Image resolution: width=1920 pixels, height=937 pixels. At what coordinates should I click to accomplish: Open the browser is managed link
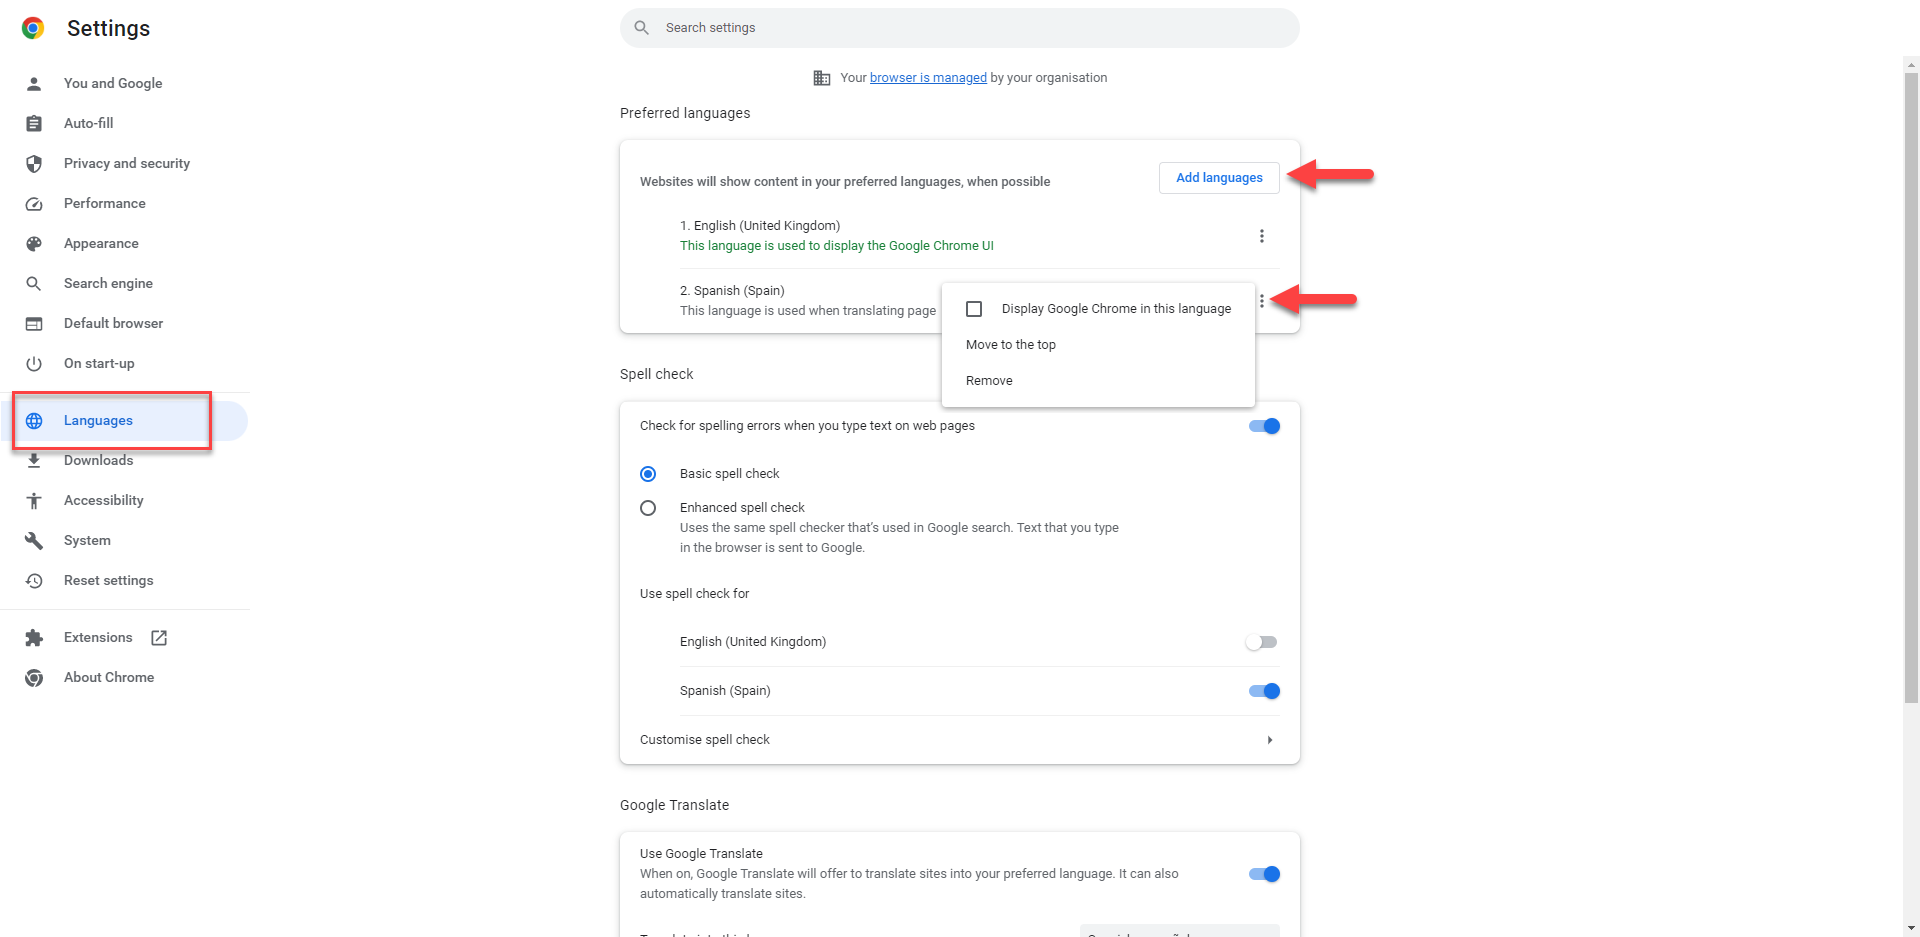click(928, 78)
